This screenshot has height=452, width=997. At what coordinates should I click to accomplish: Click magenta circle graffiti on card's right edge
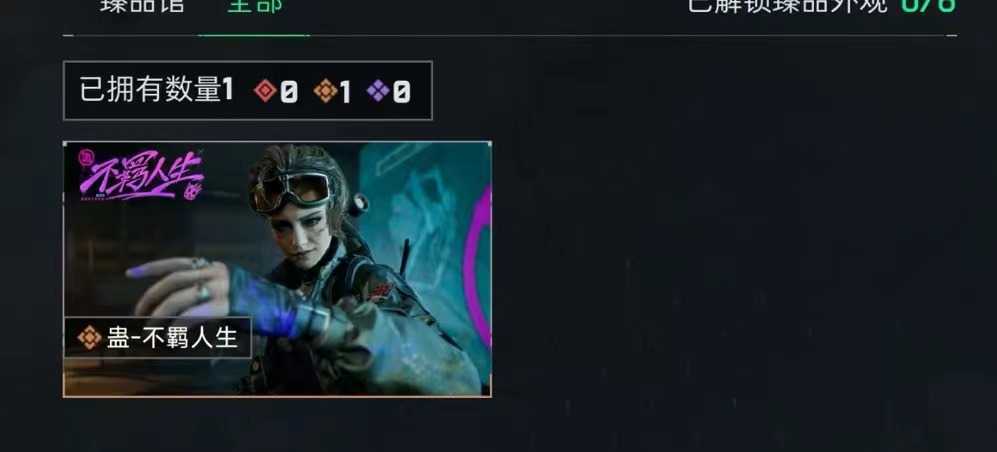[x=477, y=267]
